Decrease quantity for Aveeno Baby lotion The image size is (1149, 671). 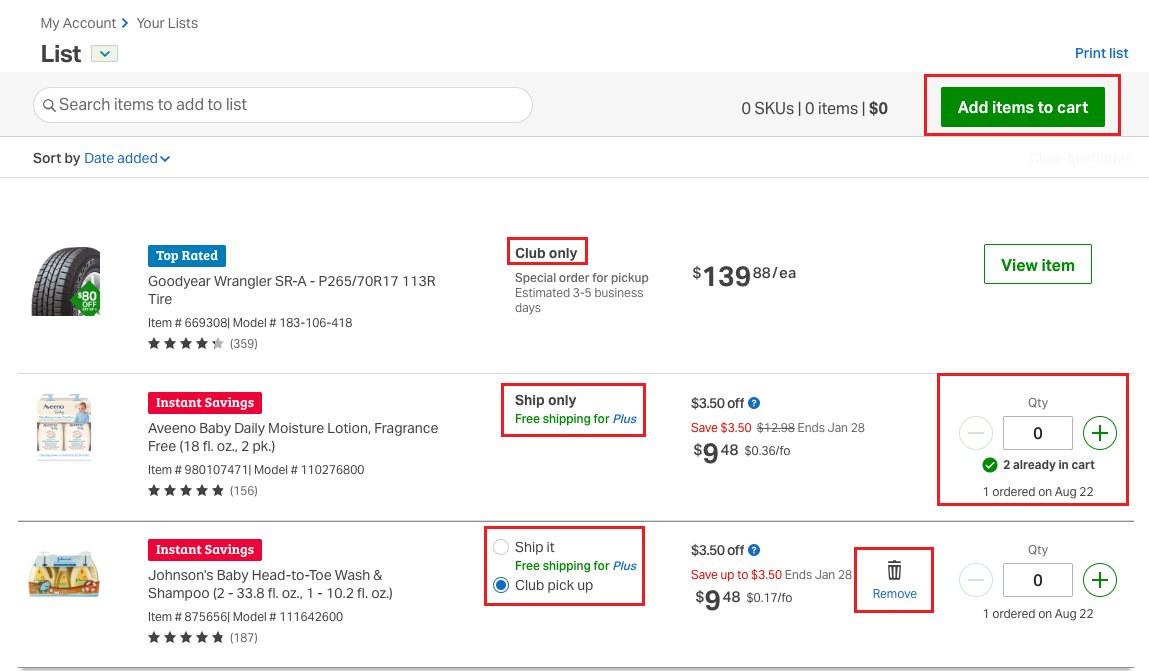tap(976, 433)
